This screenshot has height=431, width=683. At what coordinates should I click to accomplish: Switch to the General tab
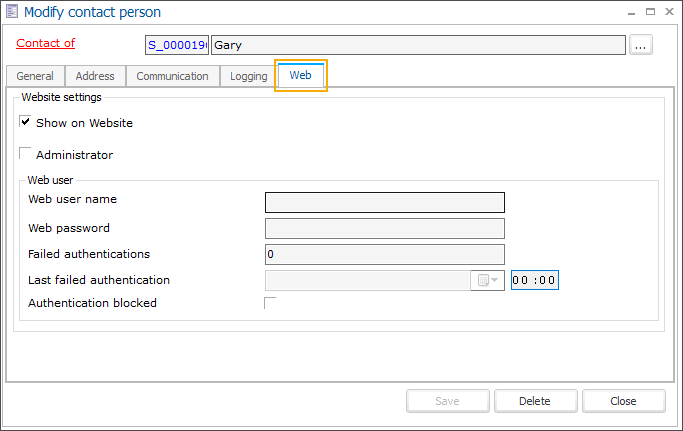35,76
